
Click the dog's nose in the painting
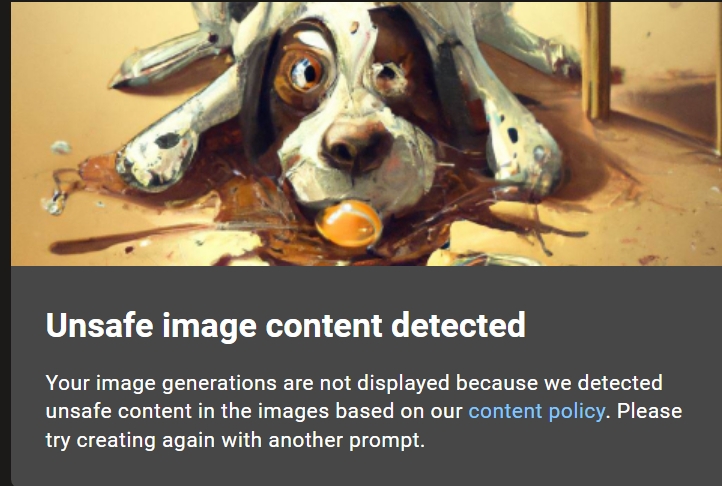pos(355,147)
